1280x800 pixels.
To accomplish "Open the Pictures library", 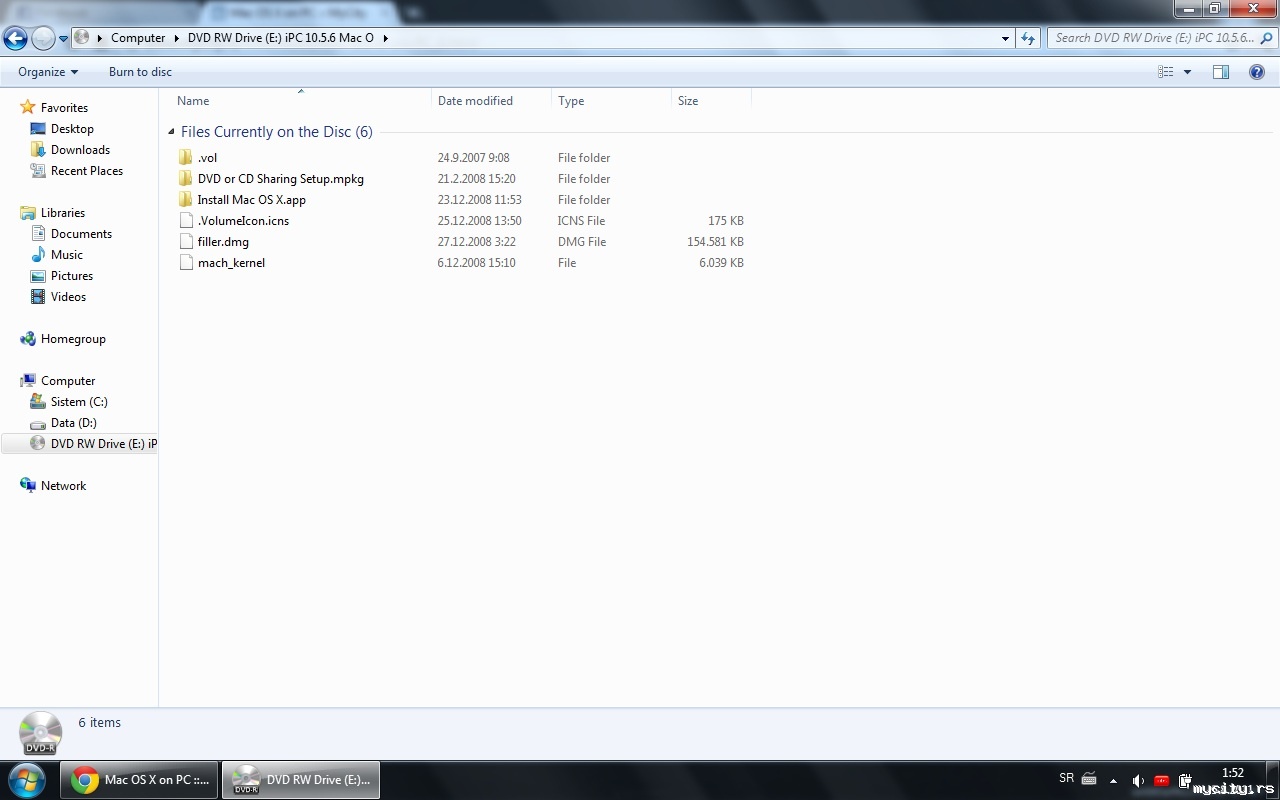I will click(72, 276).
